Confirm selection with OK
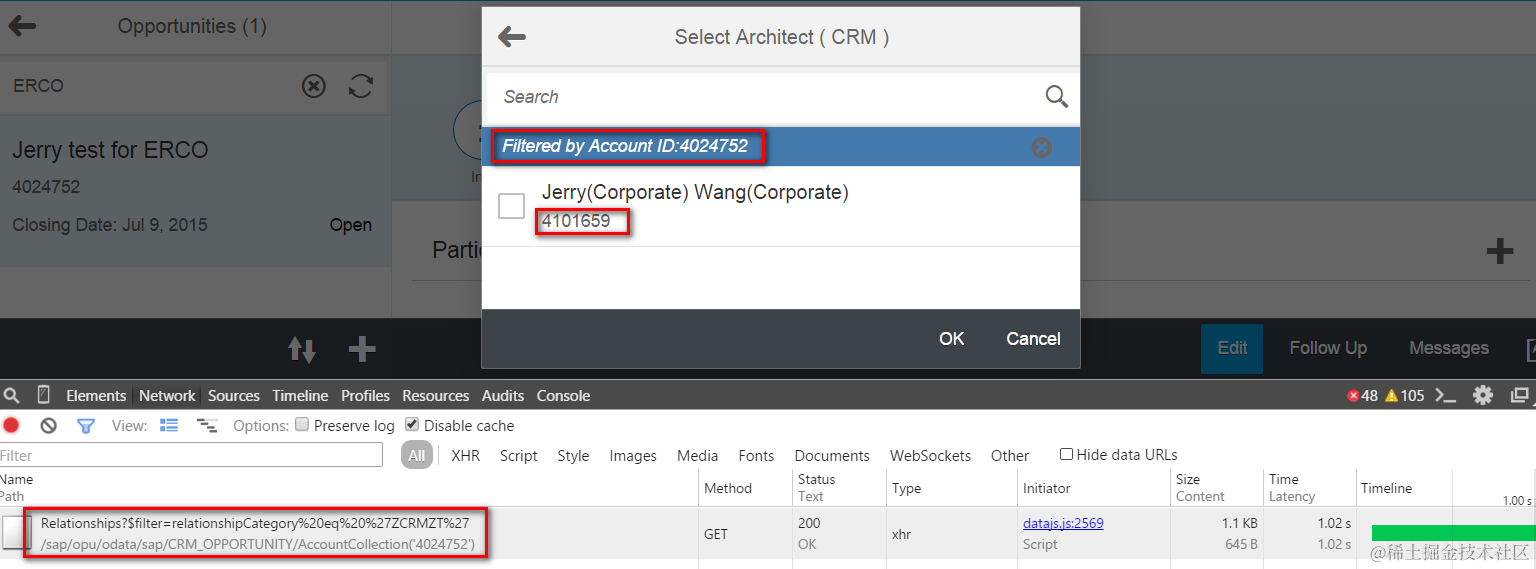 [x=952, y=339]
